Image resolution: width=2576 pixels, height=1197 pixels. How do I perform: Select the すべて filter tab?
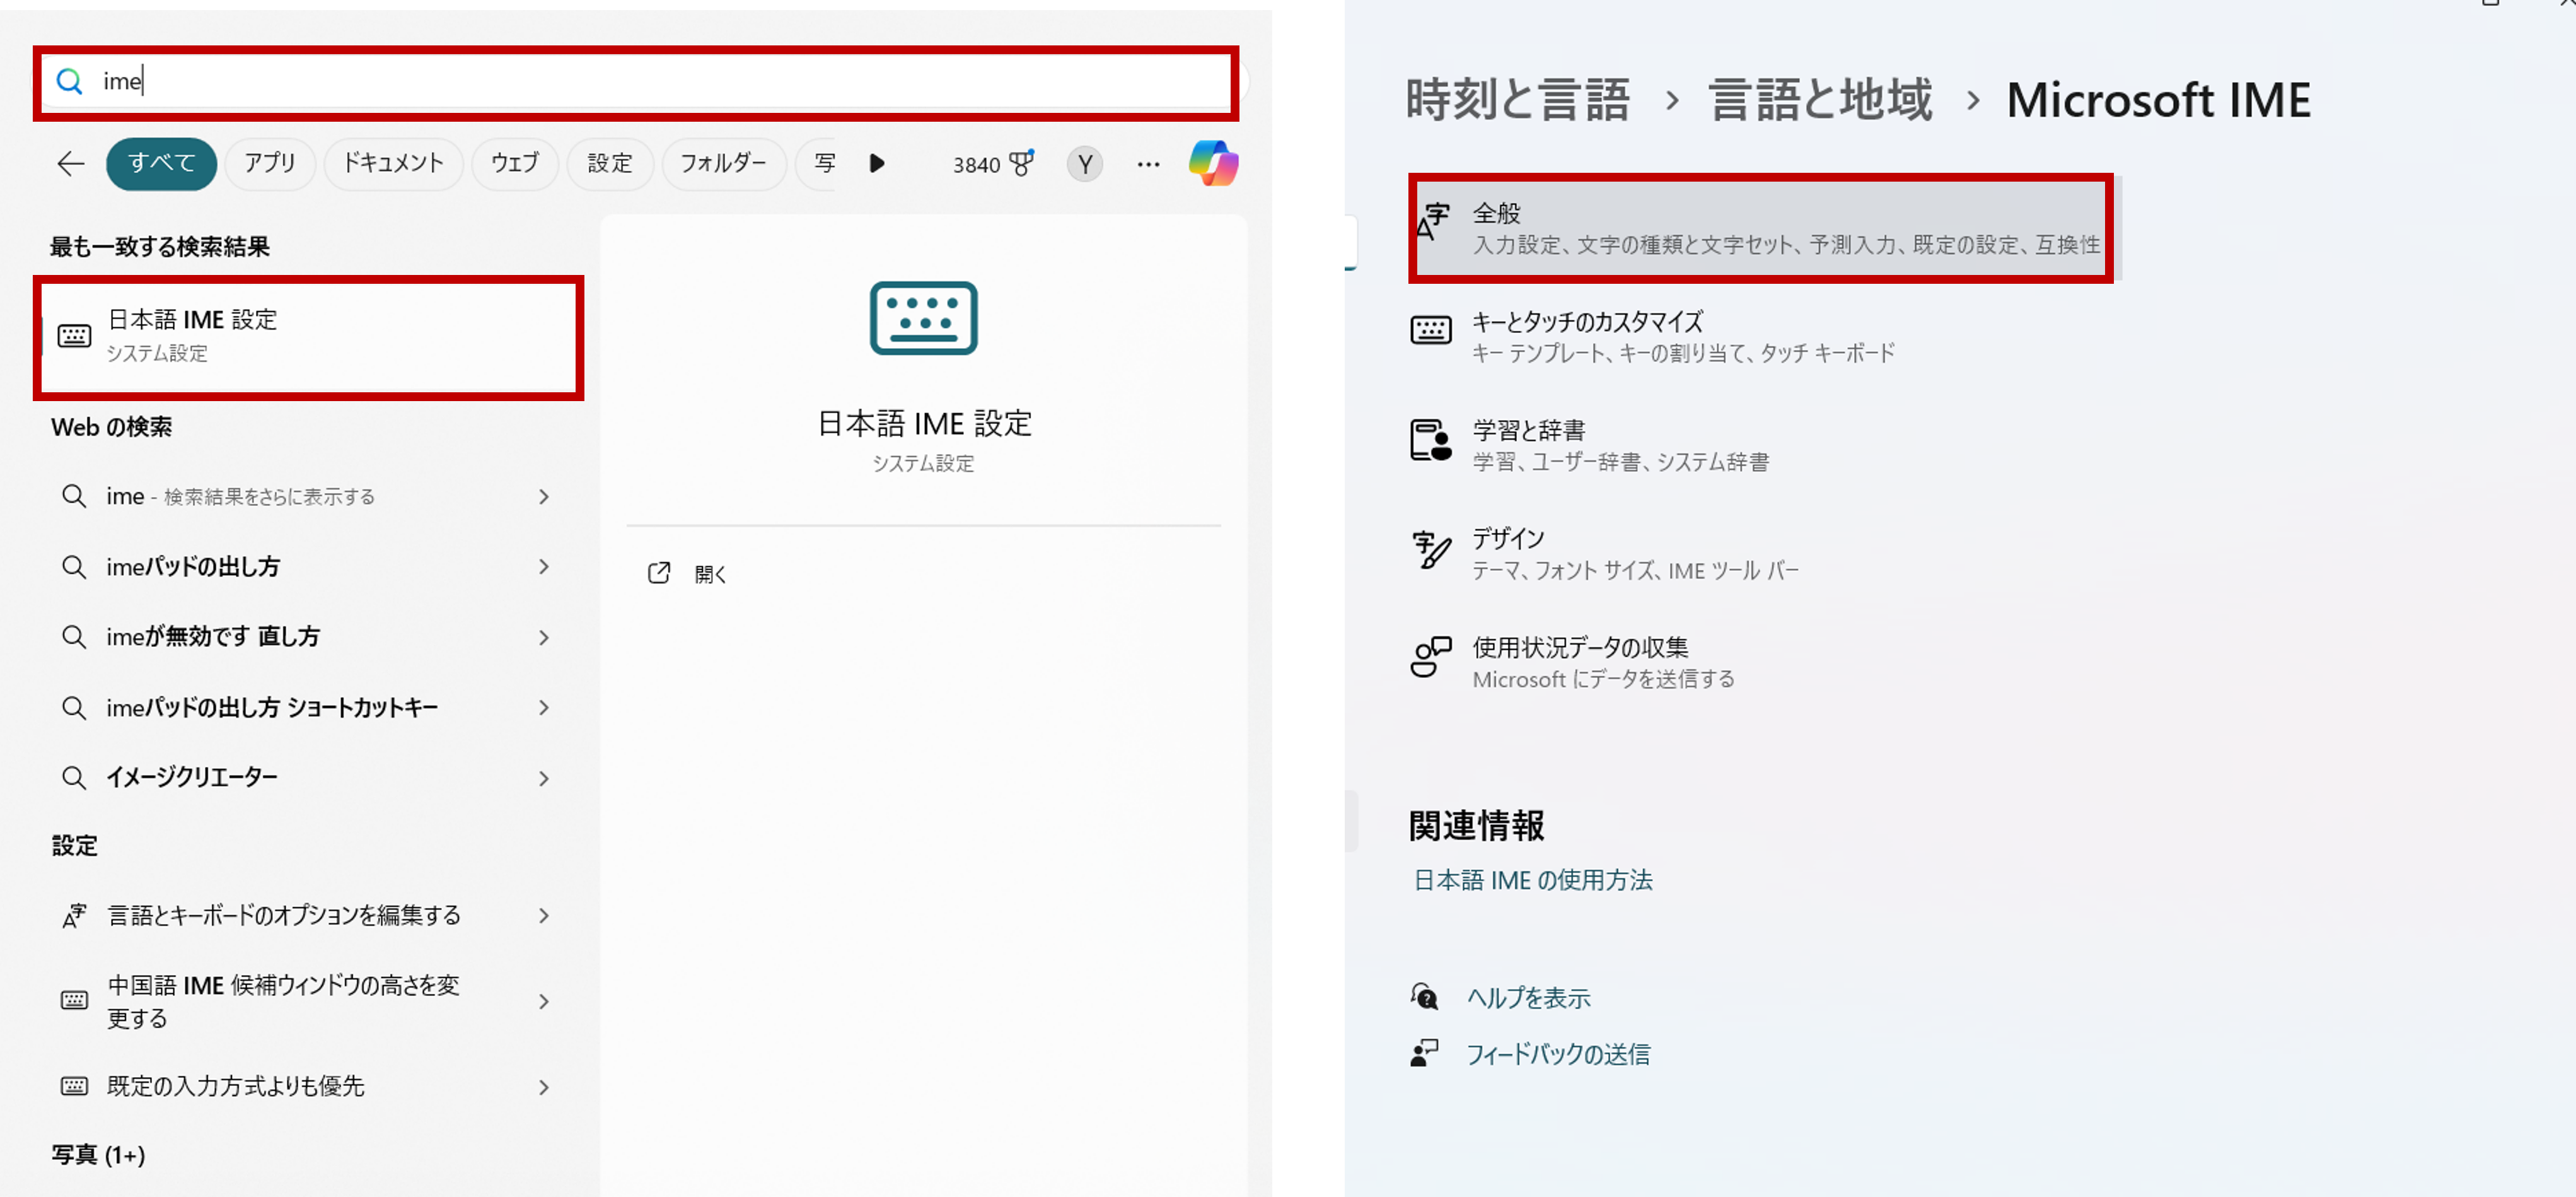[161, 163]
